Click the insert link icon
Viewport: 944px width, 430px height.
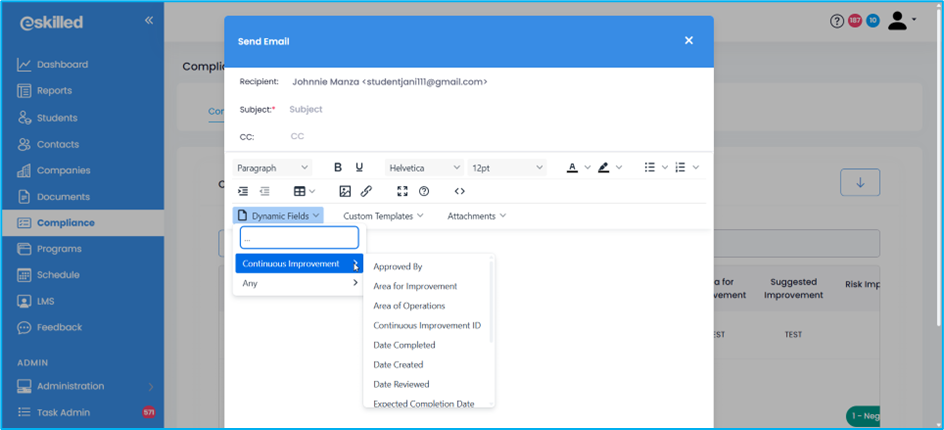click(366, 191)
